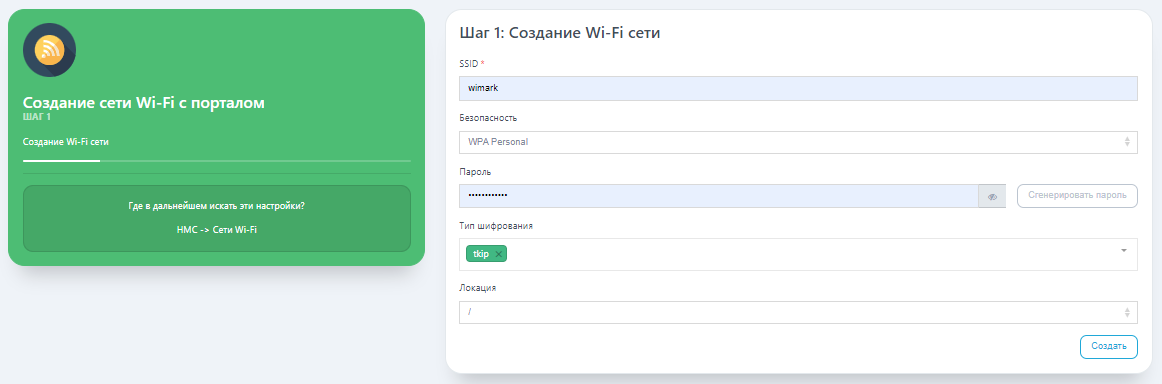
Task: Click the Где в дальнейшем искать hint box
Action: pos(216,218)
